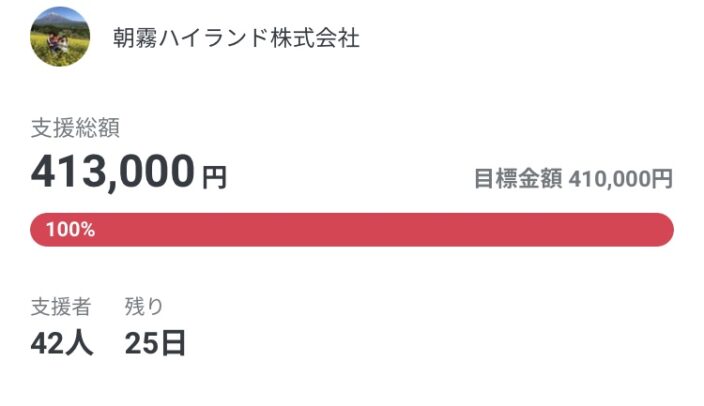Click the 人 character after 42
Viewport: 704px width, 406px height.
coord(79,343)
